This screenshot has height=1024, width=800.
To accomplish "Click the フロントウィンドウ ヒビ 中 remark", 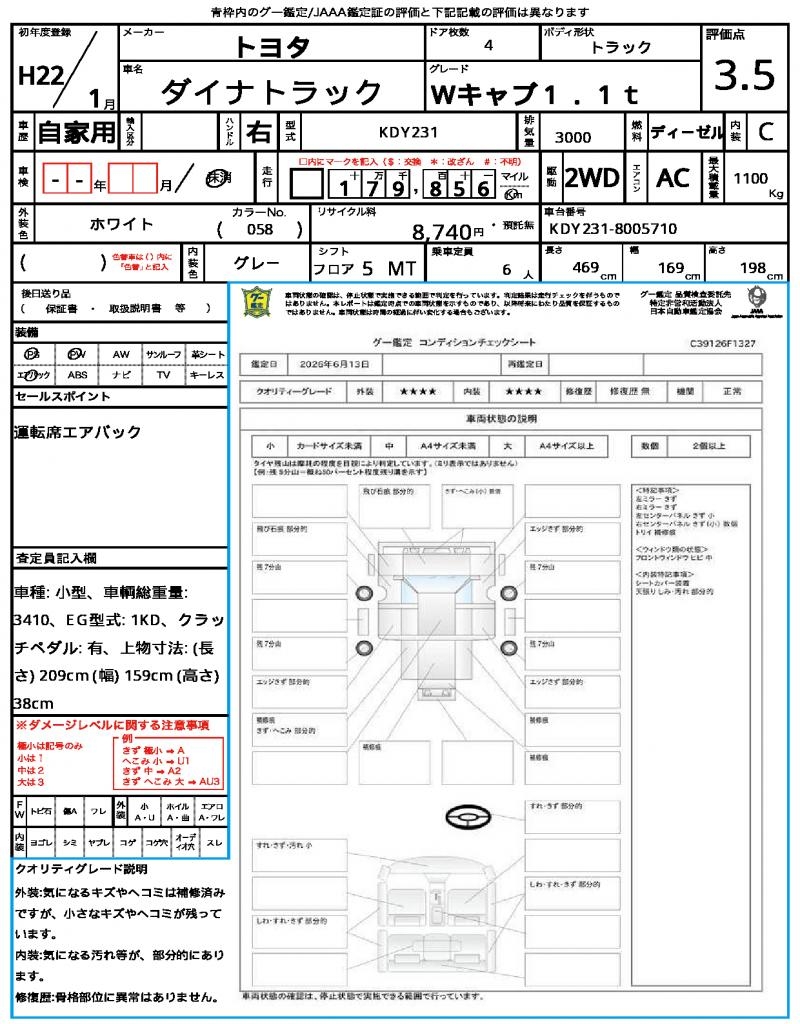I will click(x=674, y=558).
